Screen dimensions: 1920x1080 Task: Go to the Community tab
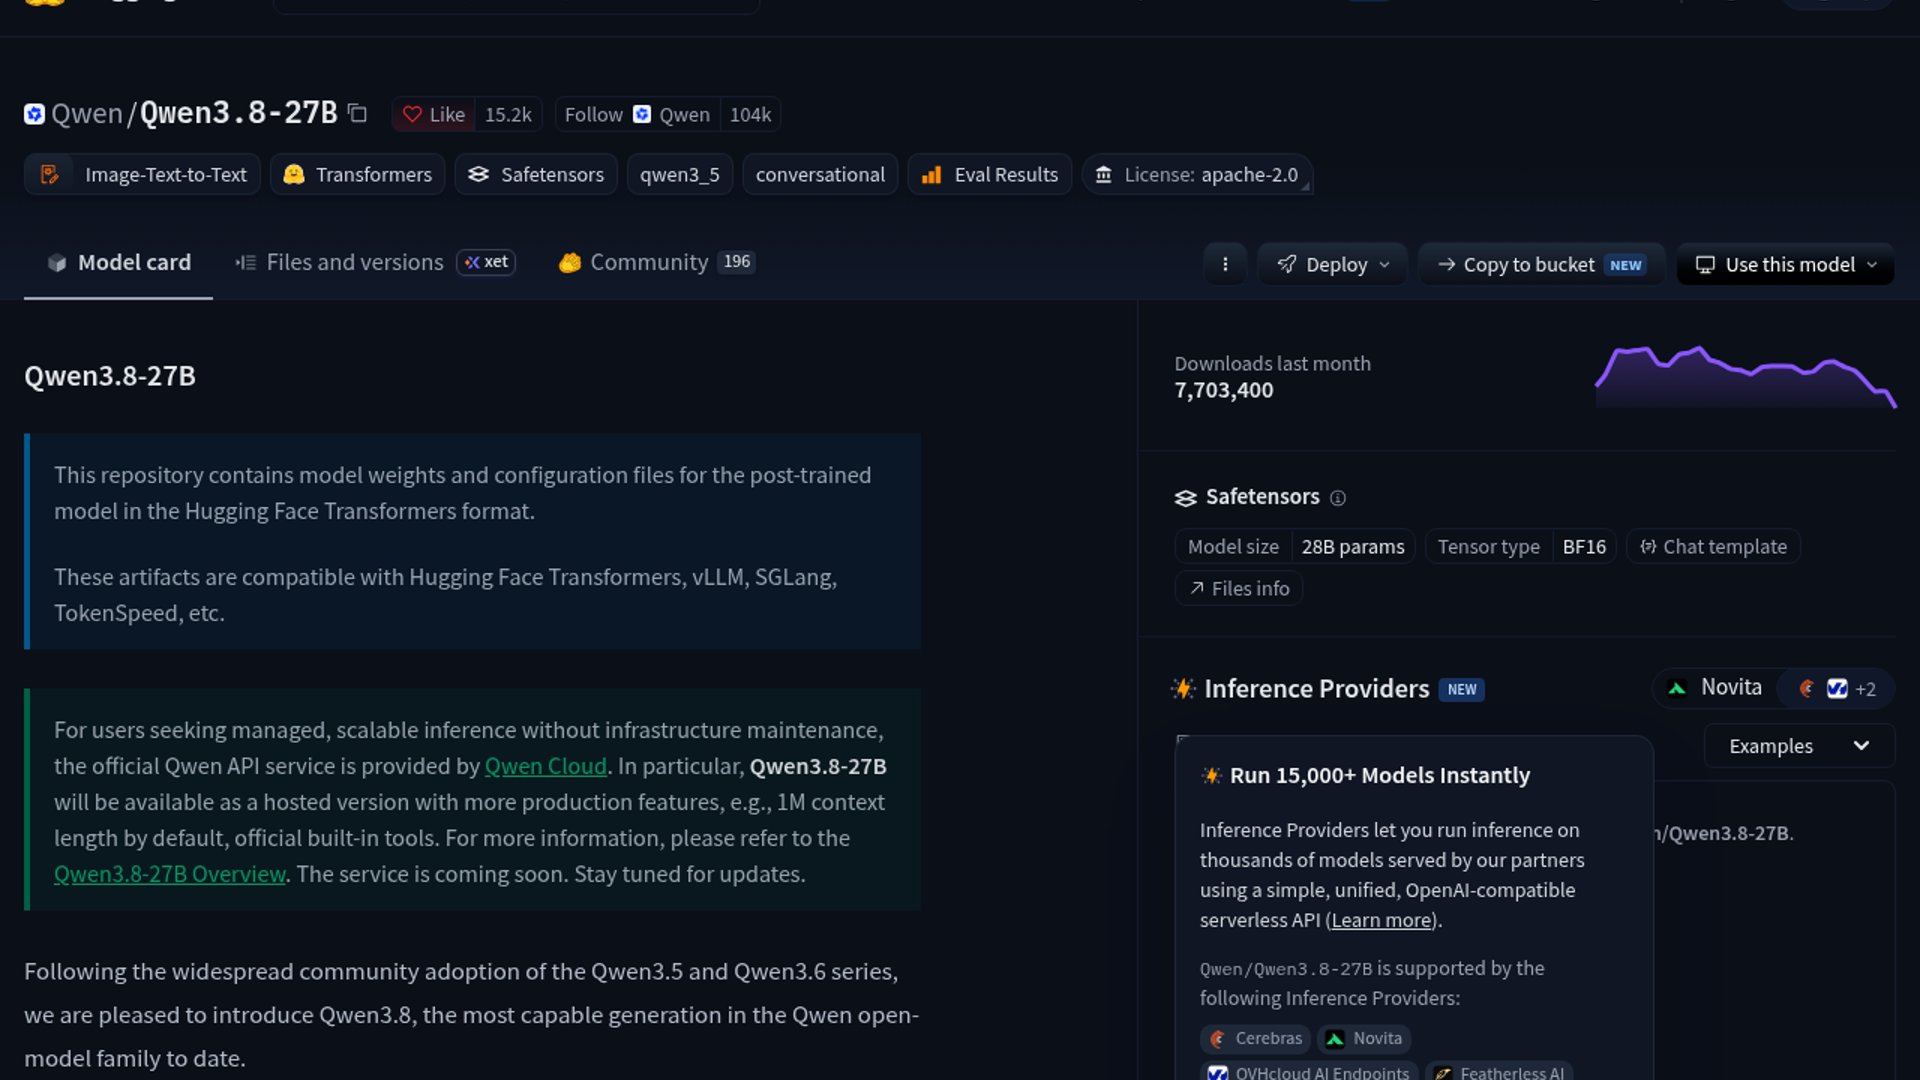656,262
